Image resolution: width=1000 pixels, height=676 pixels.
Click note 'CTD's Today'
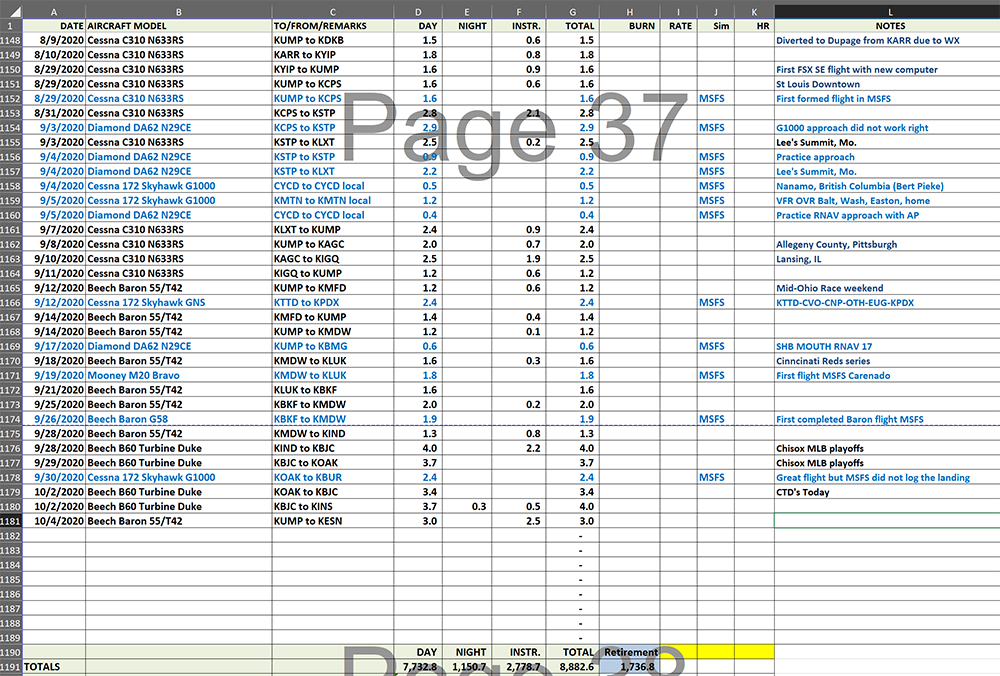[x=802, y=492]
